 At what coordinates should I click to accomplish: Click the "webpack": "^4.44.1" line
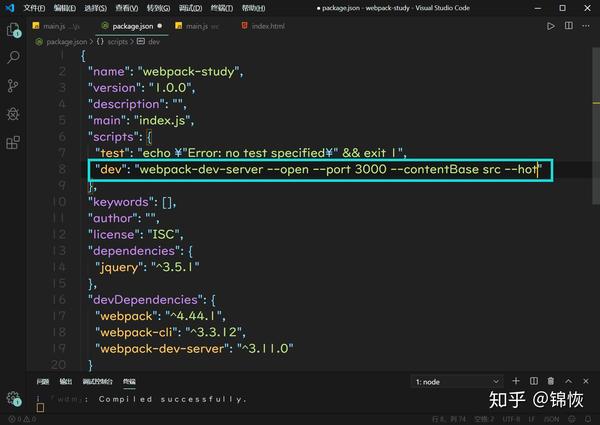tap(160, 316)
